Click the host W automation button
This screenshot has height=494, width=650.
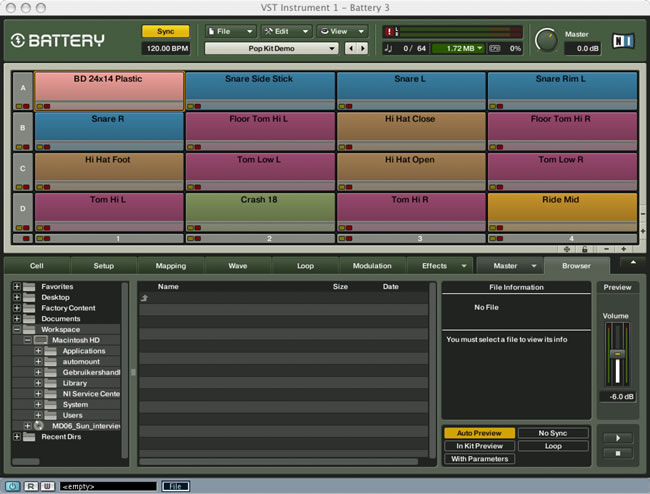pos(47,486)
